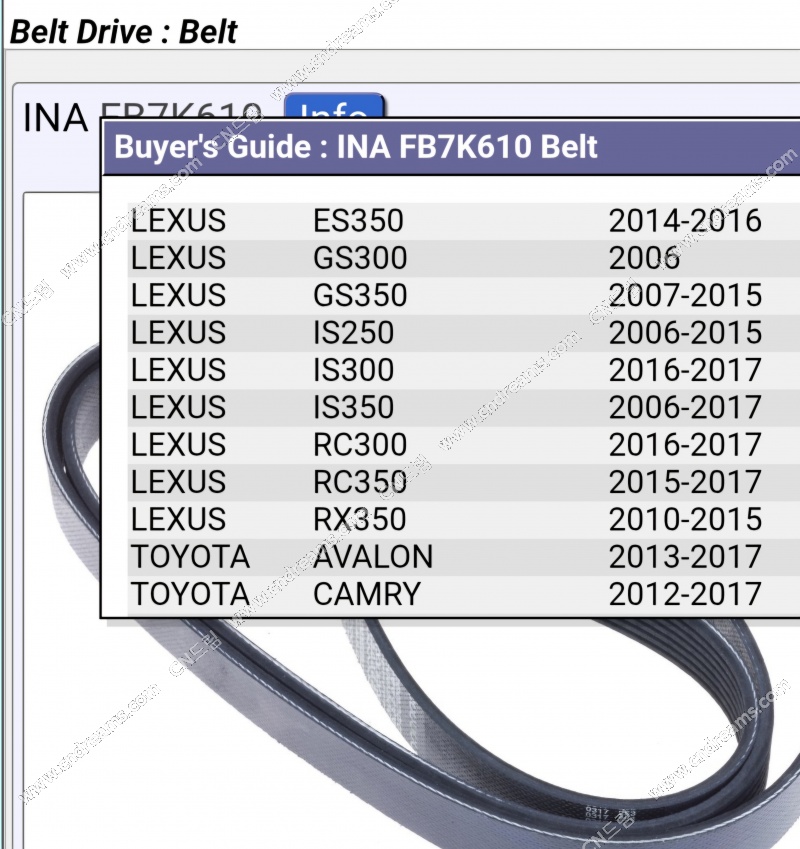Click the Belt Drive : Belt heading

[x=124, y=30]
